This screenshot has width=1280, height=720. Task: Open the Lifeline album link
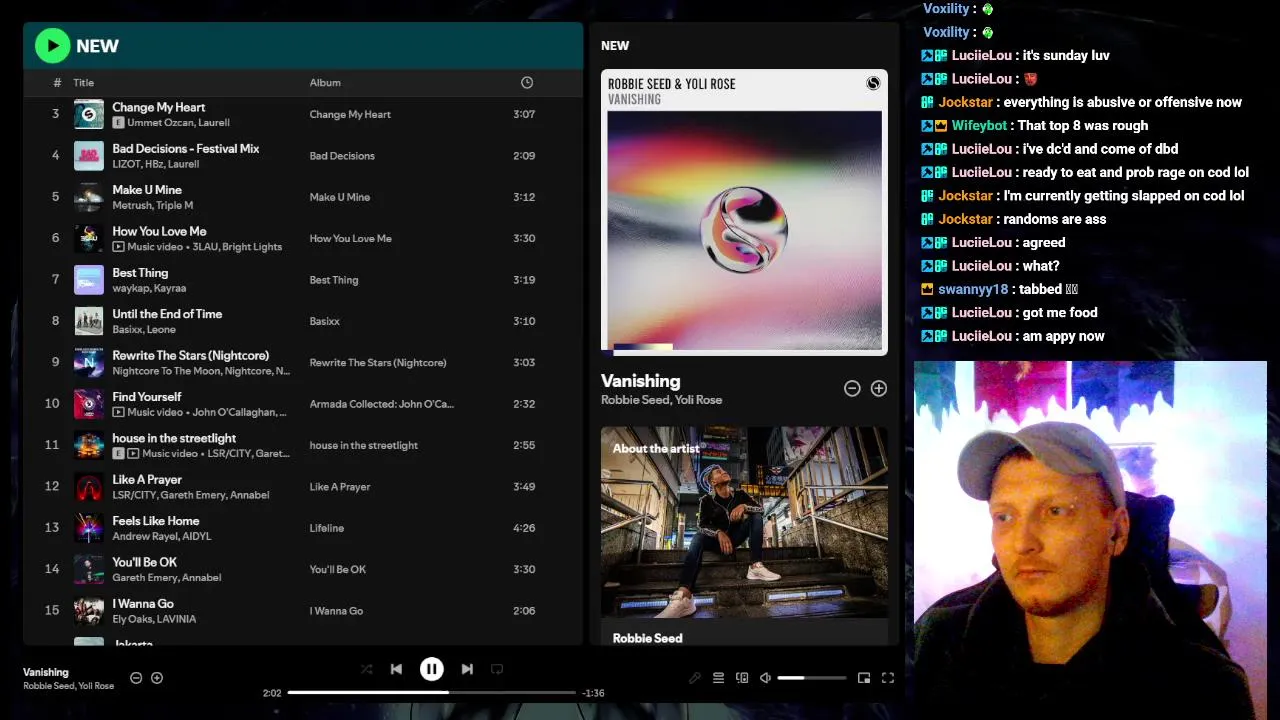pyautogui.click(x=327, y=528)
